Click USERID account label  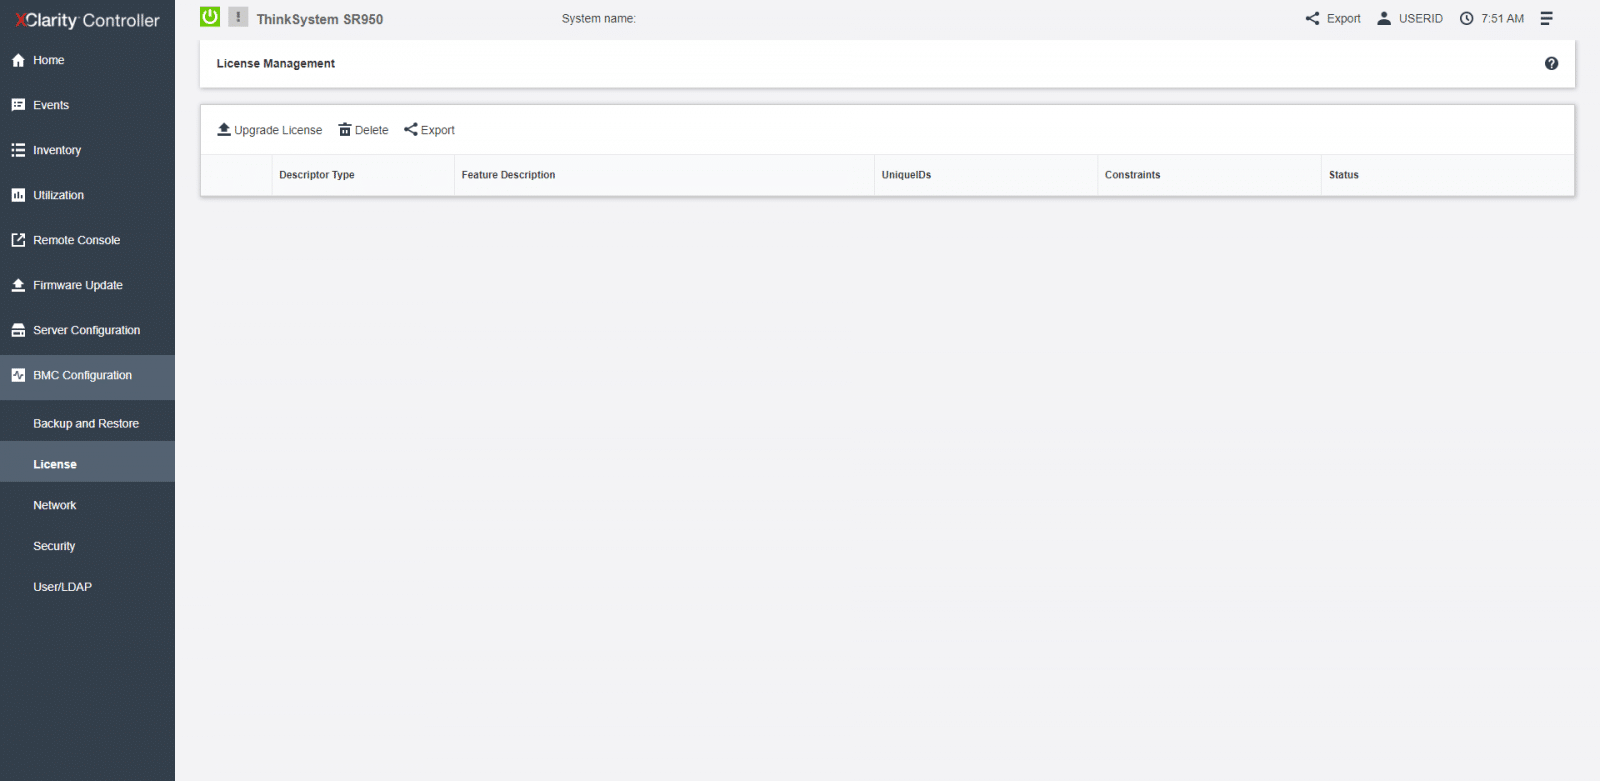pyautogui.click(x=1421, y=18)
